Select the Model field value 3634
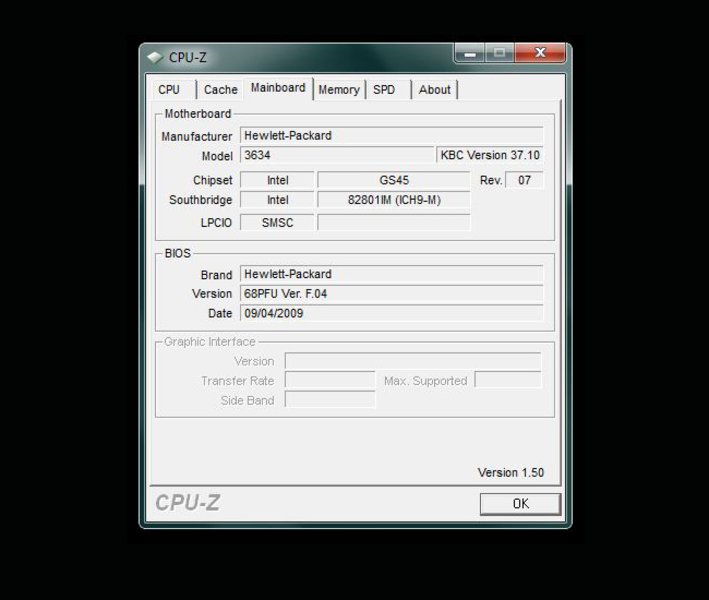The height and width of the screenshot is (600, 709). point(337,155)
